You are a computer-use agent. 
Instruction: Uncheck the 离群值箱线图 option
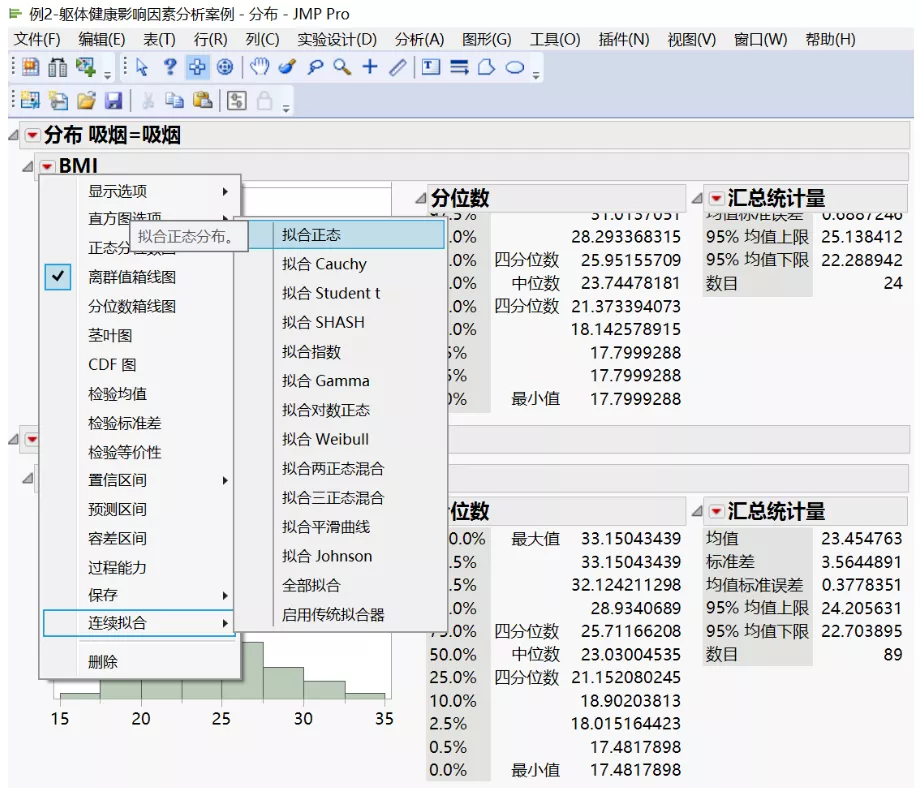tap(58, 277)
